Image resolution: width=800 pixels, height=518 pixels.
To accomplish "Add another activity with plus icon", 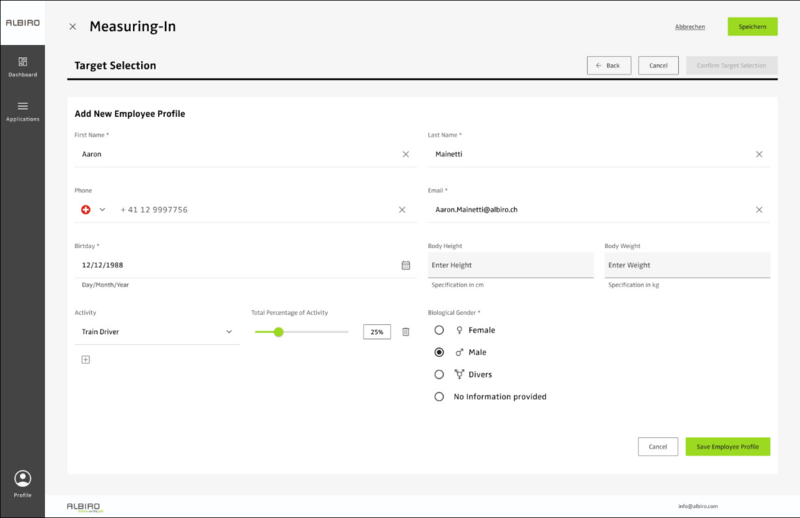I will [x=85, y=360].
